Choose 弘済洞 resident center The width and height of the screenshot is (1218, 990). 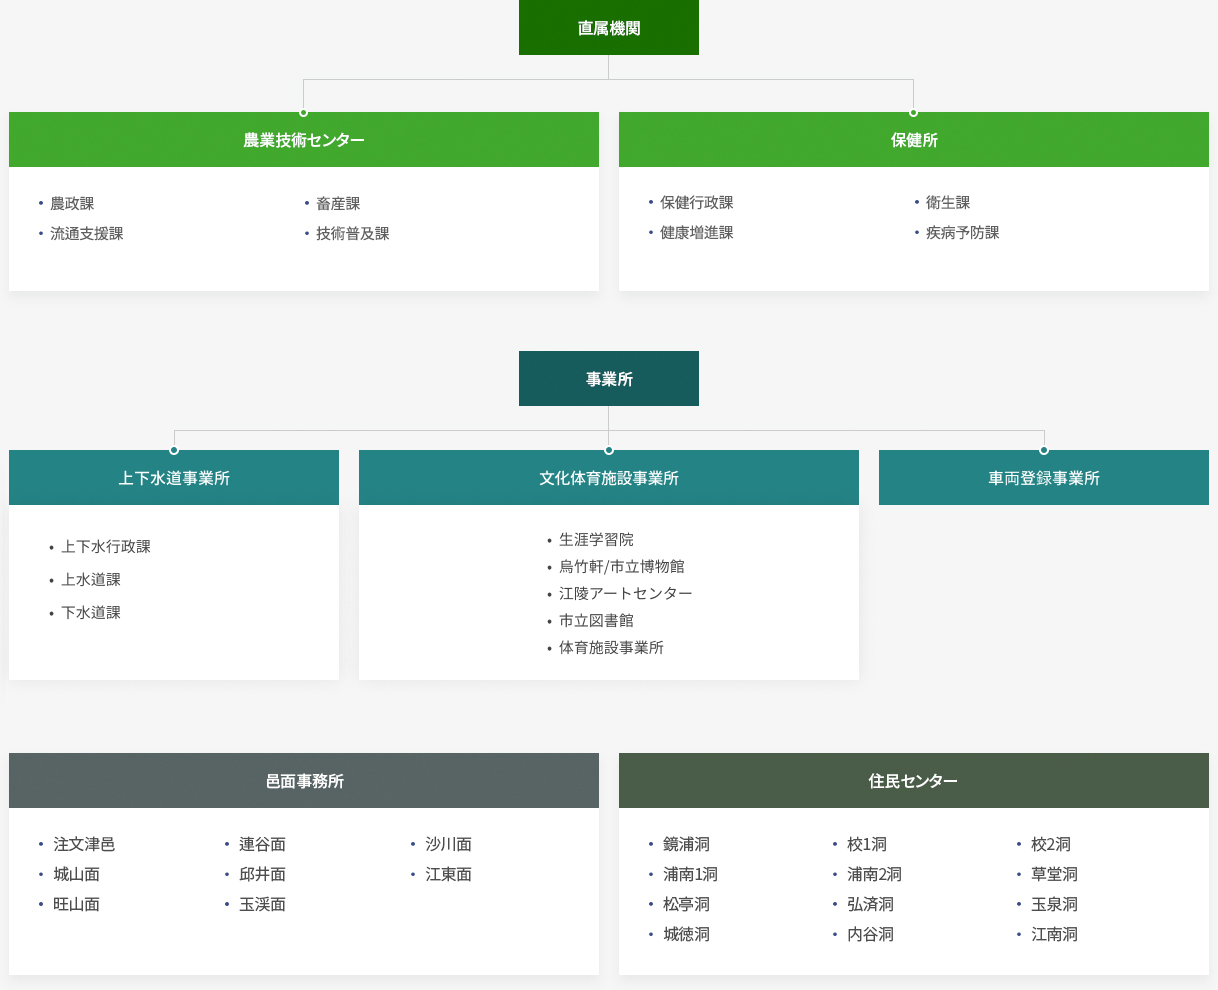pyautogui.click(x=871, y=904)
